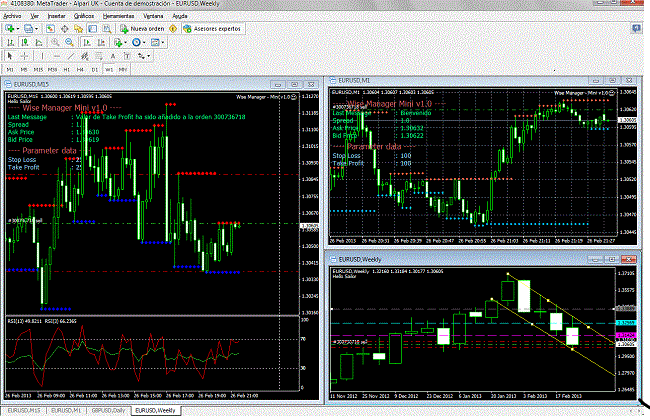650x420 pixels.
Task: Set timeframe to D1
Action: click(95, 70)
